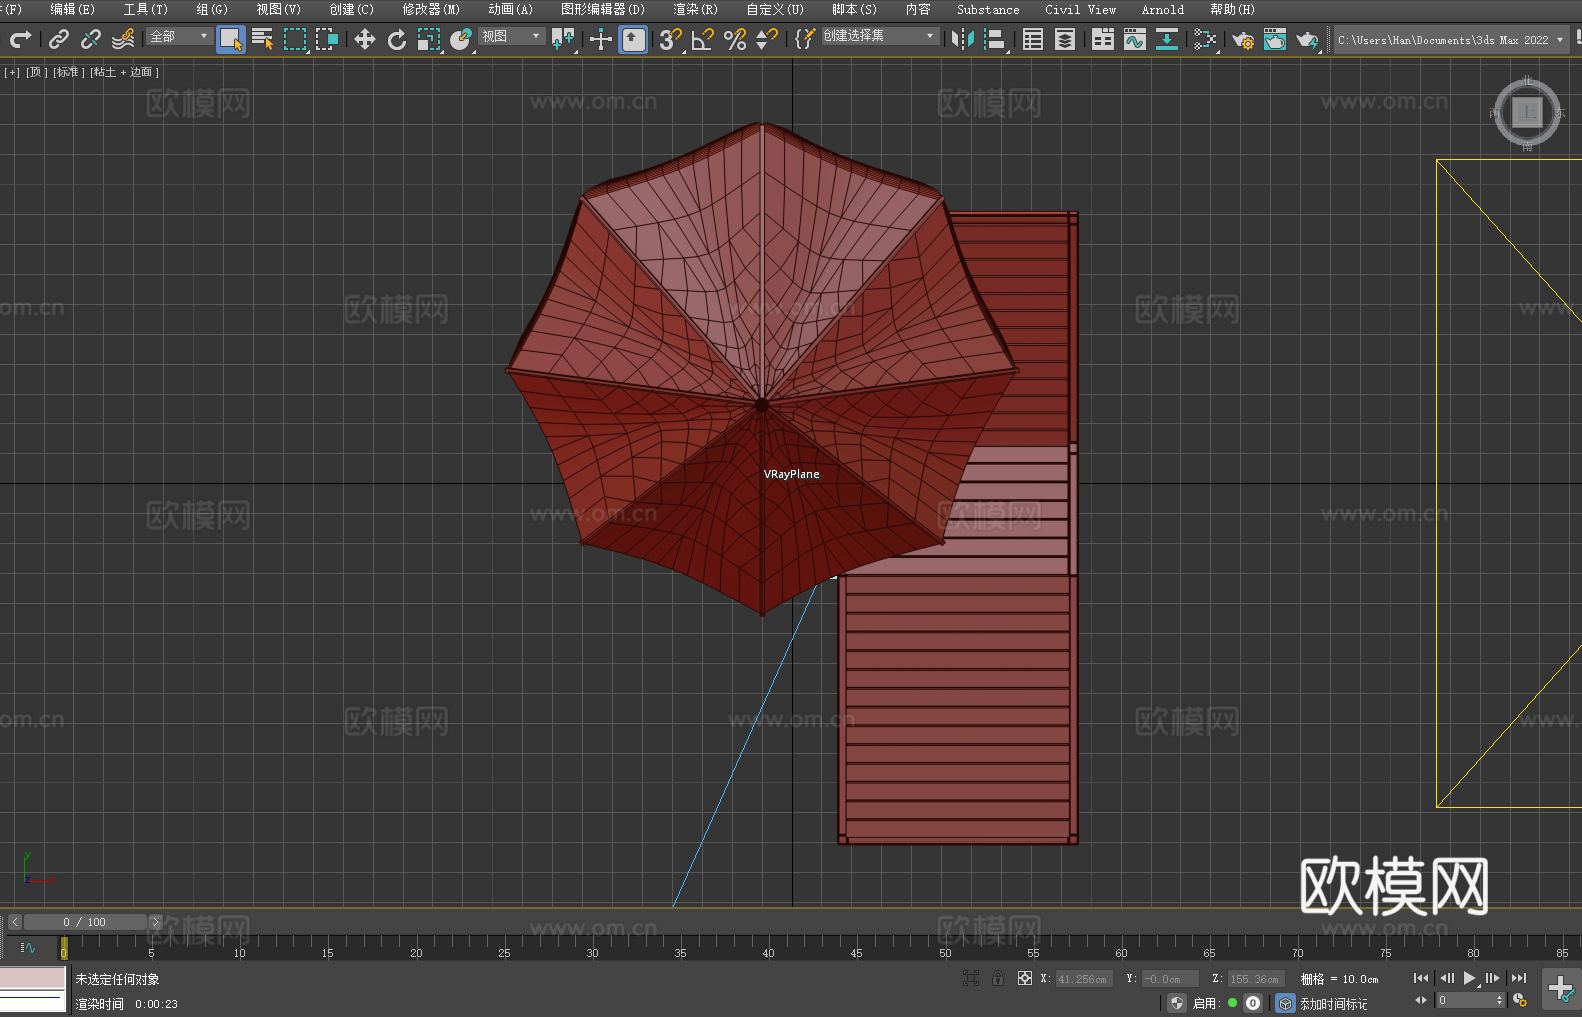Play the animation
This screenshot has height=1017, width=1582.
pos(1469,978)
